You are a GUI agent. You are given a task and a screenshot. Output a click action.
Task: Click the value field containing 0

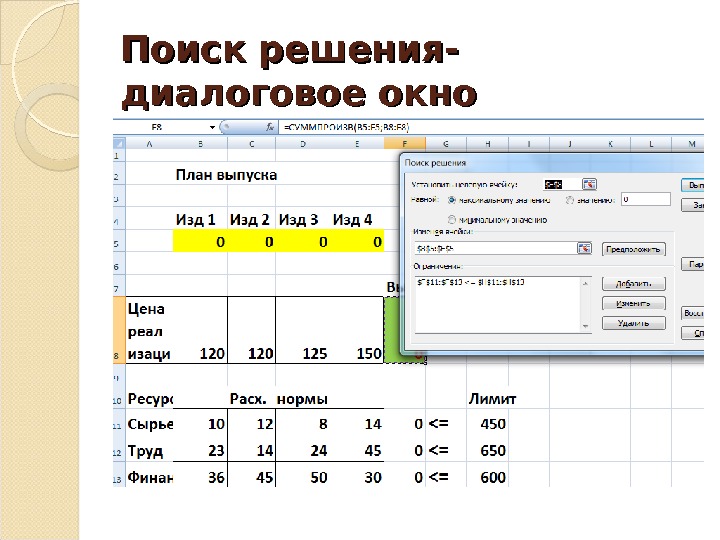pos(646,200)
